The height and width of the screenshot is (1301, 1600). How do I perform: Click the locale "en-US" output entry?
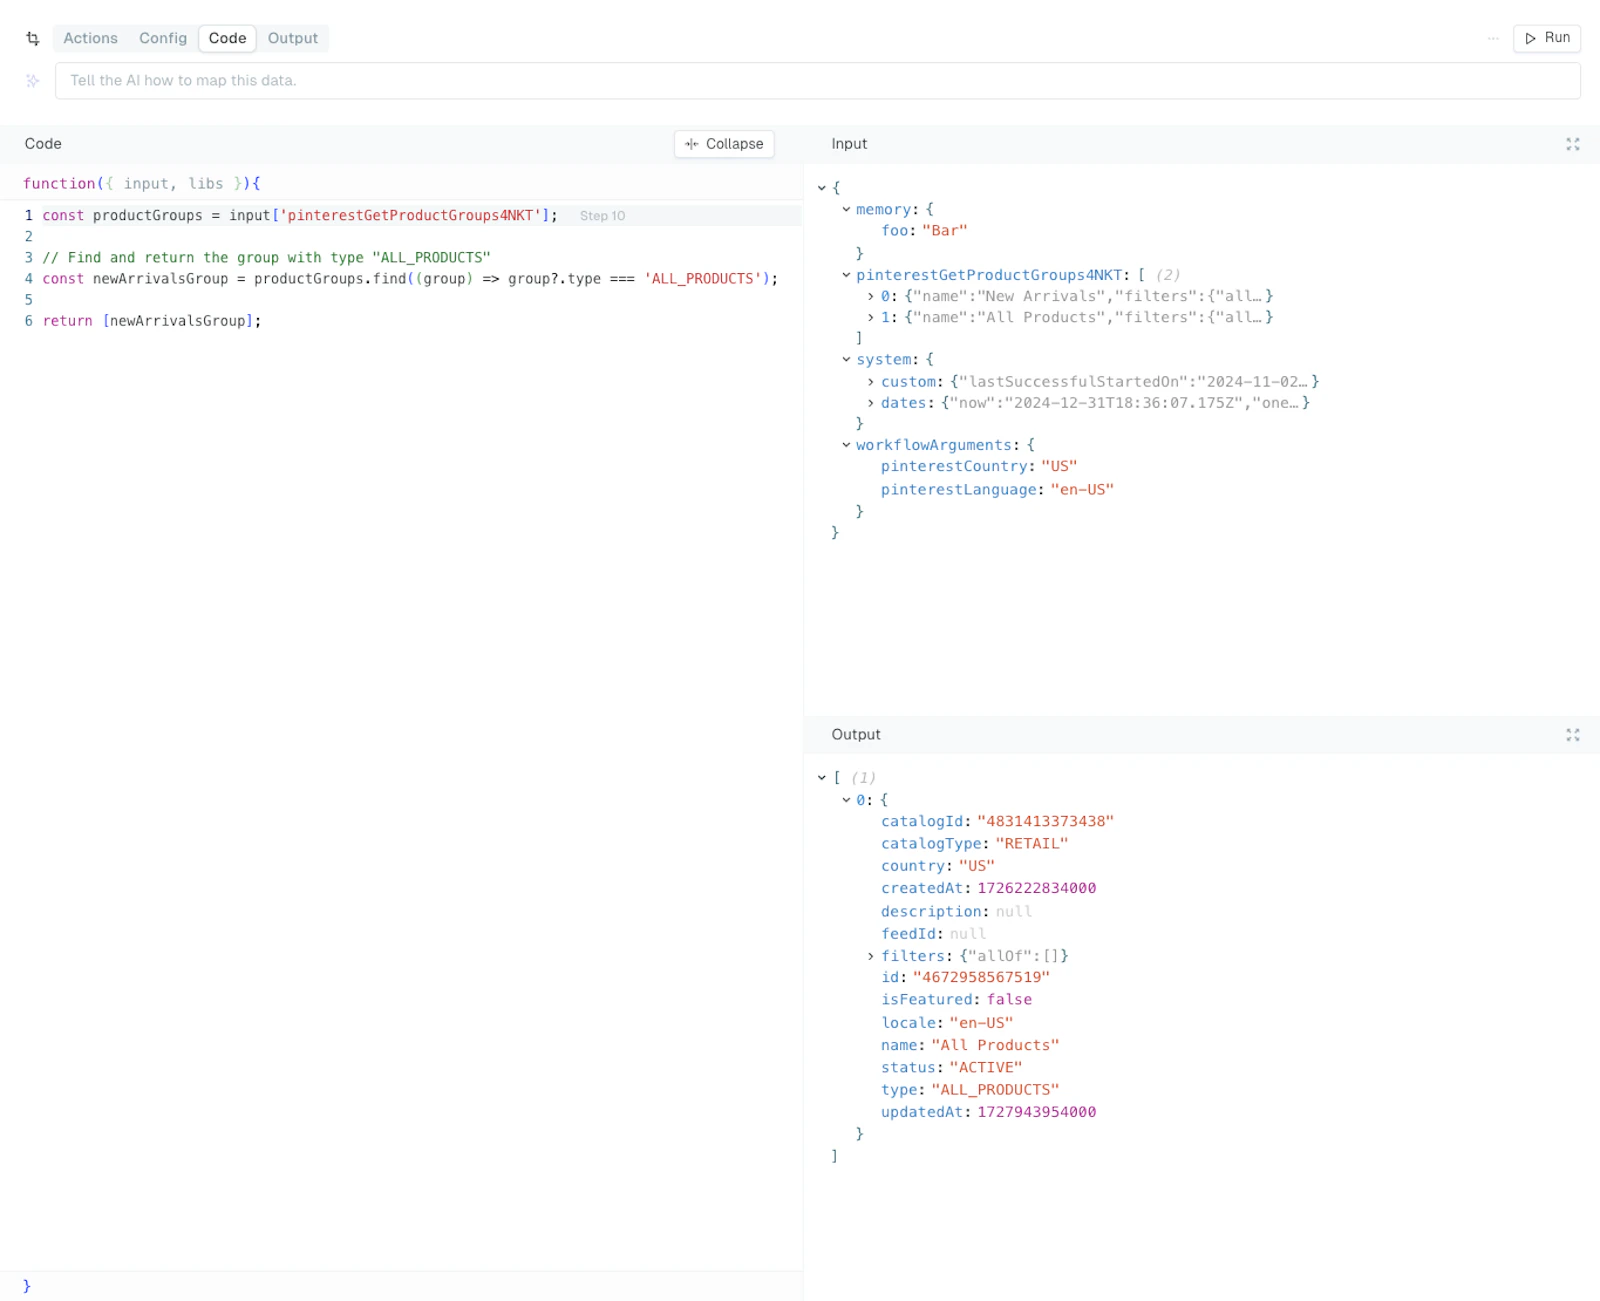click(x=947, y=1023)
